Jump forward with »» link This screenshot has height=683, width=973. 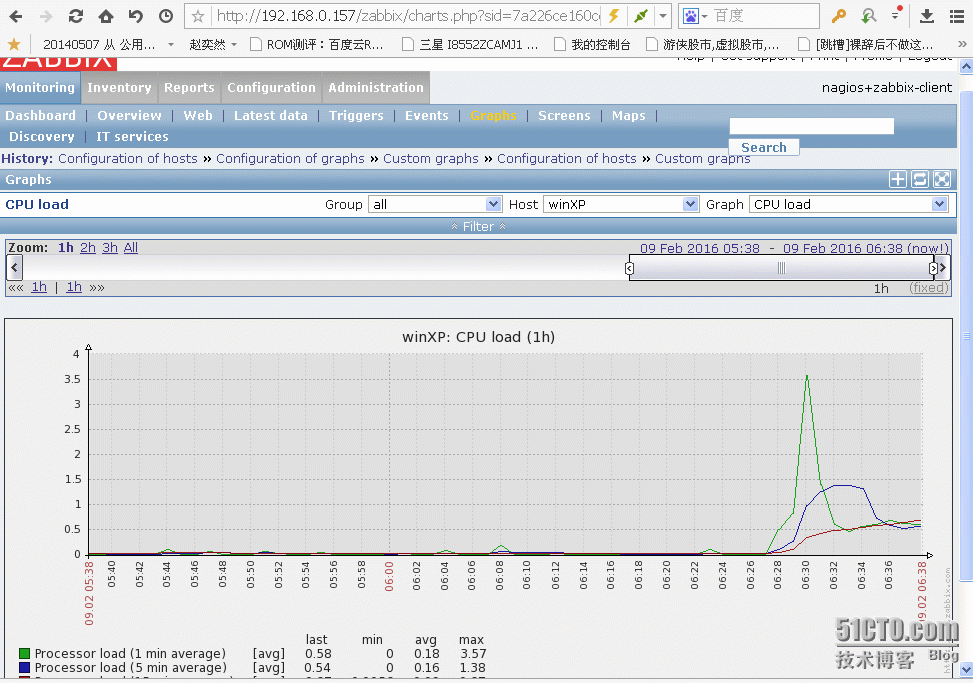[97, 287]
